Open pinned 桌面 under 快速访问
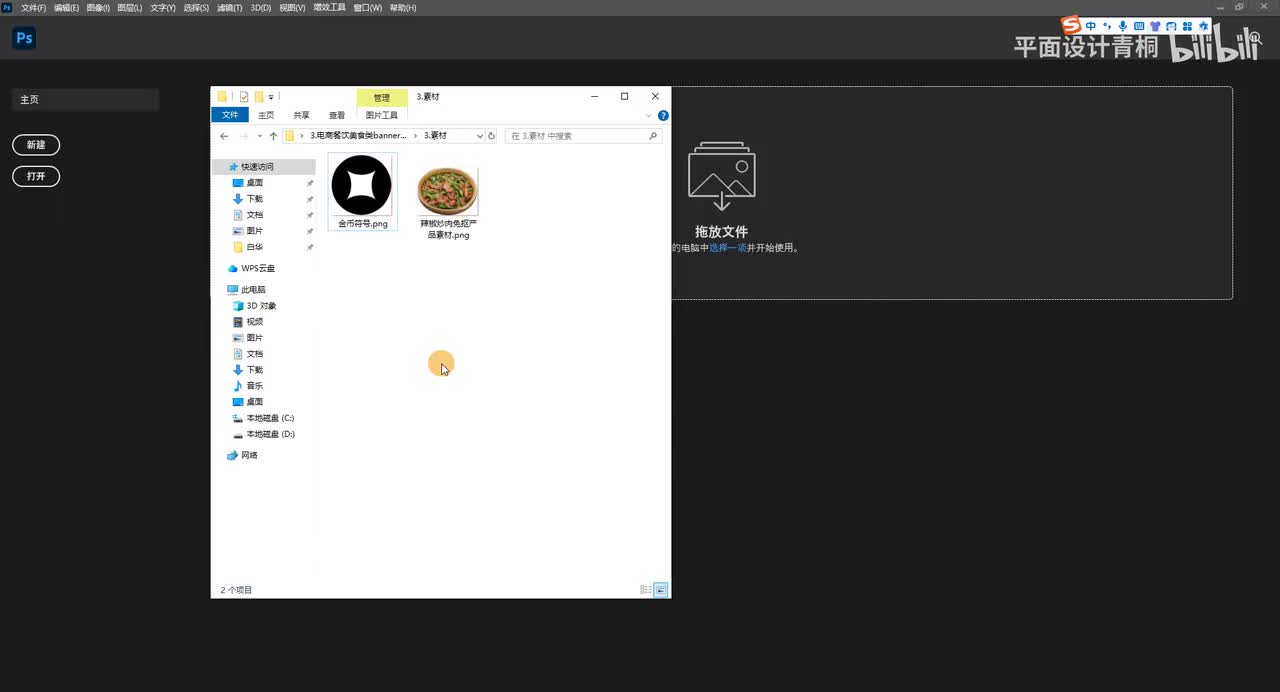This screenshot has height=692, width=1280. pyautogui.click(x=255, y=183)
